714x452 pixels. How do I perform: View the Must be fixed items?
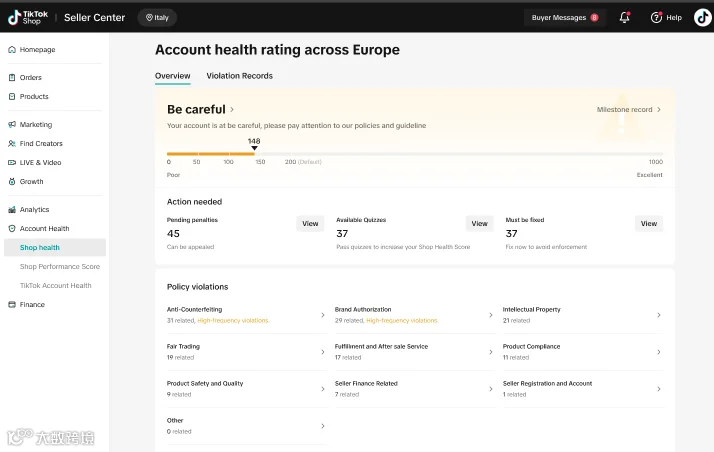click(649, 223)
